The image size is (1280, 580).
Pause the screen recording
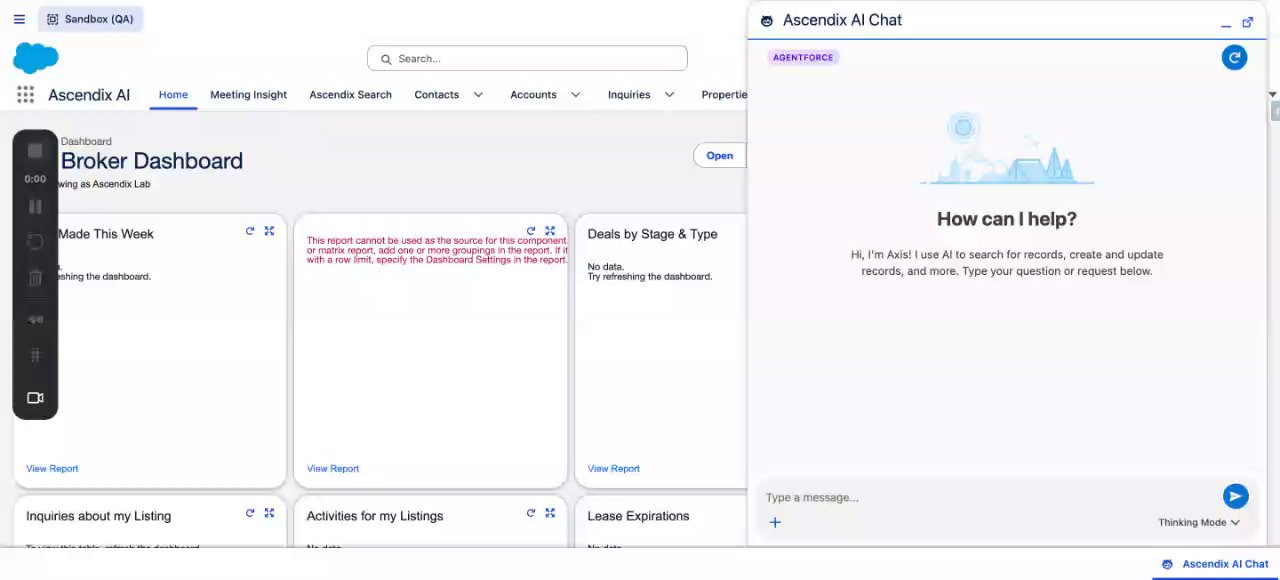click(x=35, y=207)
